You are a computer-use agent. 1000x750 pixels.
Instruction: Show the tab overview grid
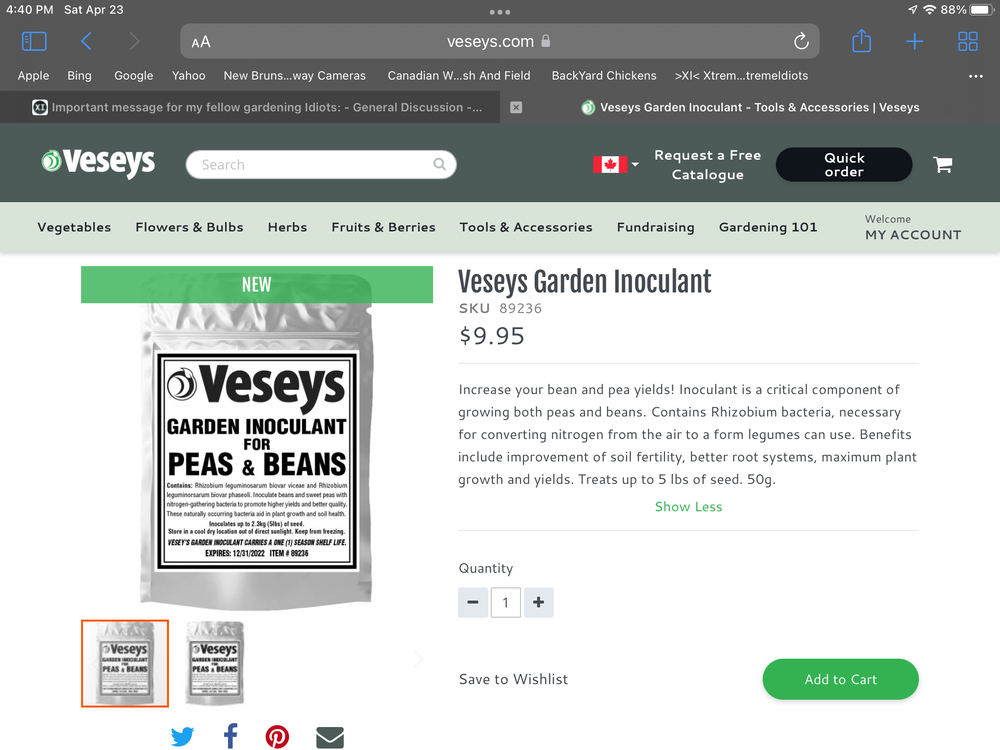click(967, 41)
